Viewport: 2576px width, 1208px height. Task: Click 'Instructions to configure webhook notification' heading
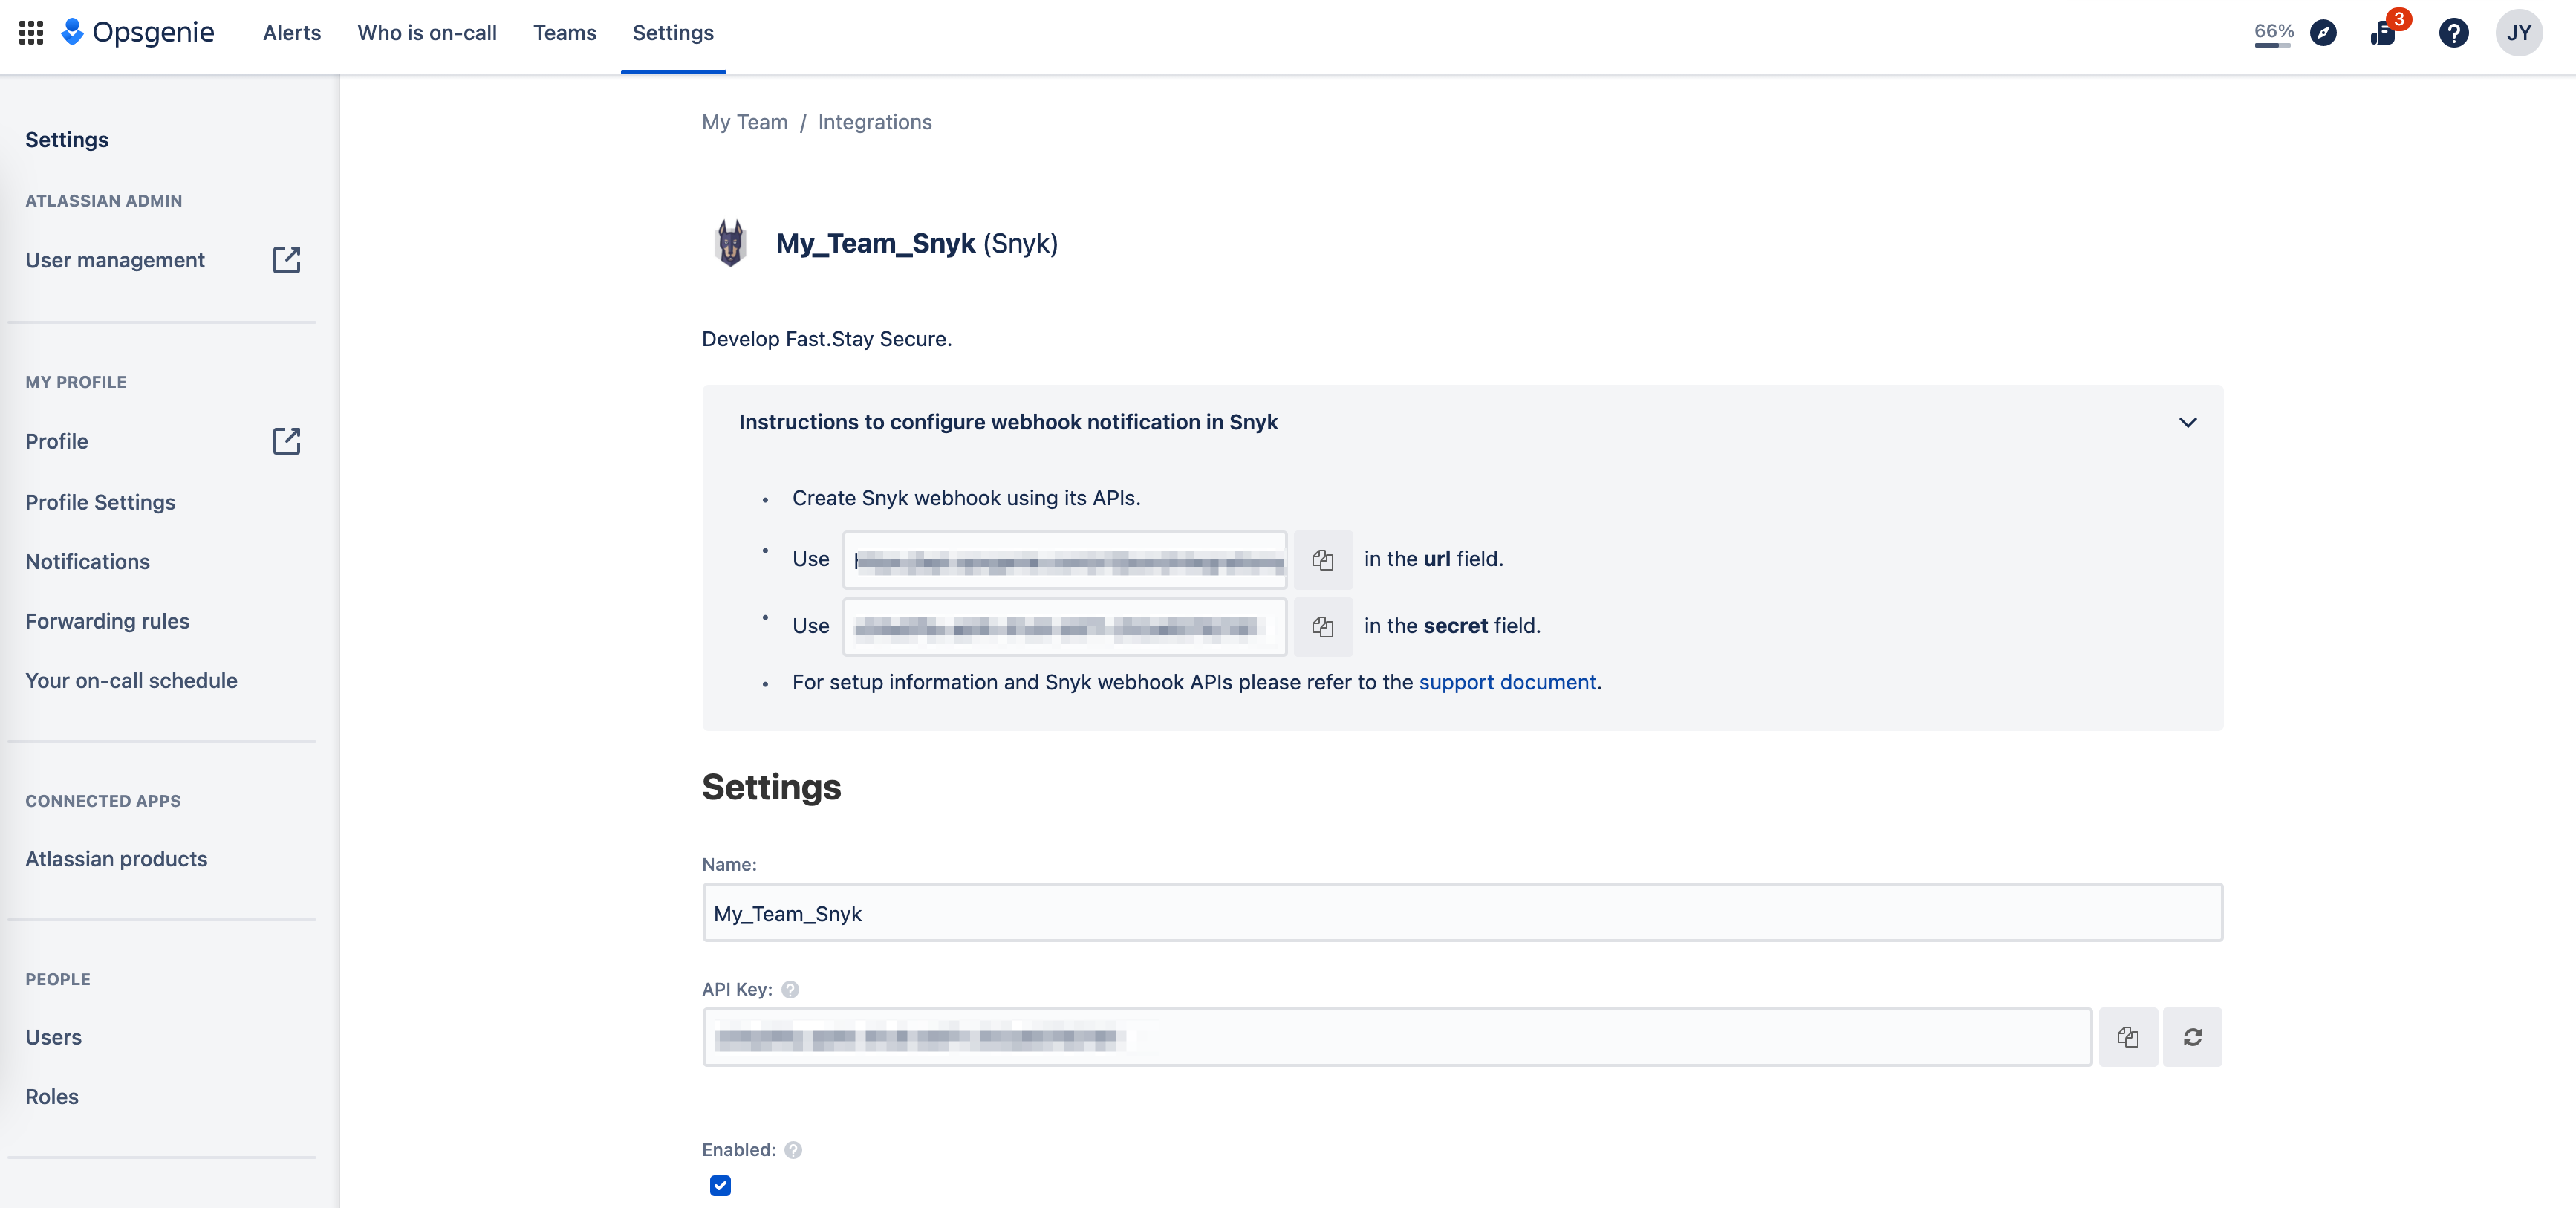(1008, 422)
